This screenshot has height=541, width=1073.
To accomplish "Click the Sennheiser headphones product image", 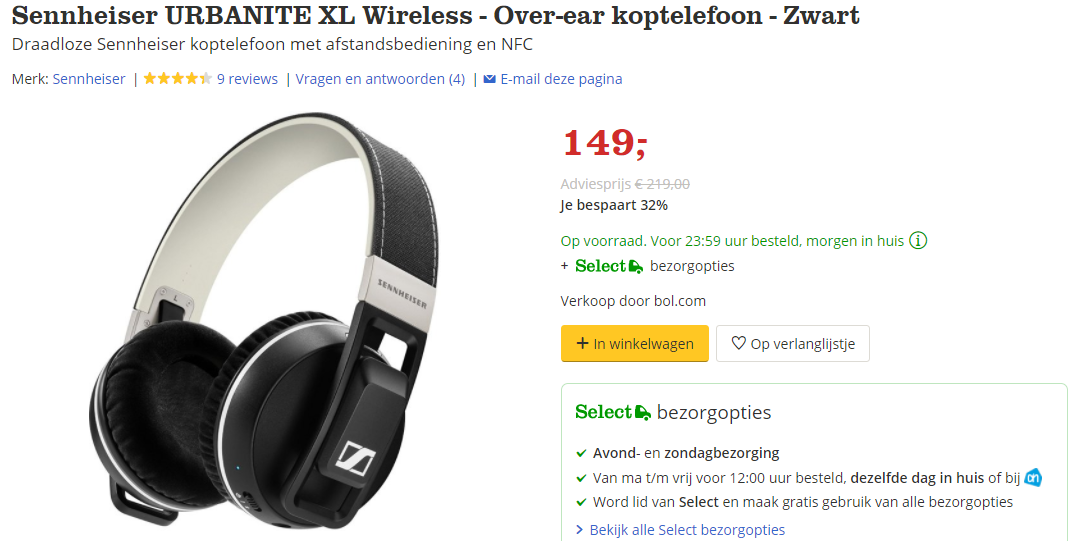I will [x=264, y=321].
